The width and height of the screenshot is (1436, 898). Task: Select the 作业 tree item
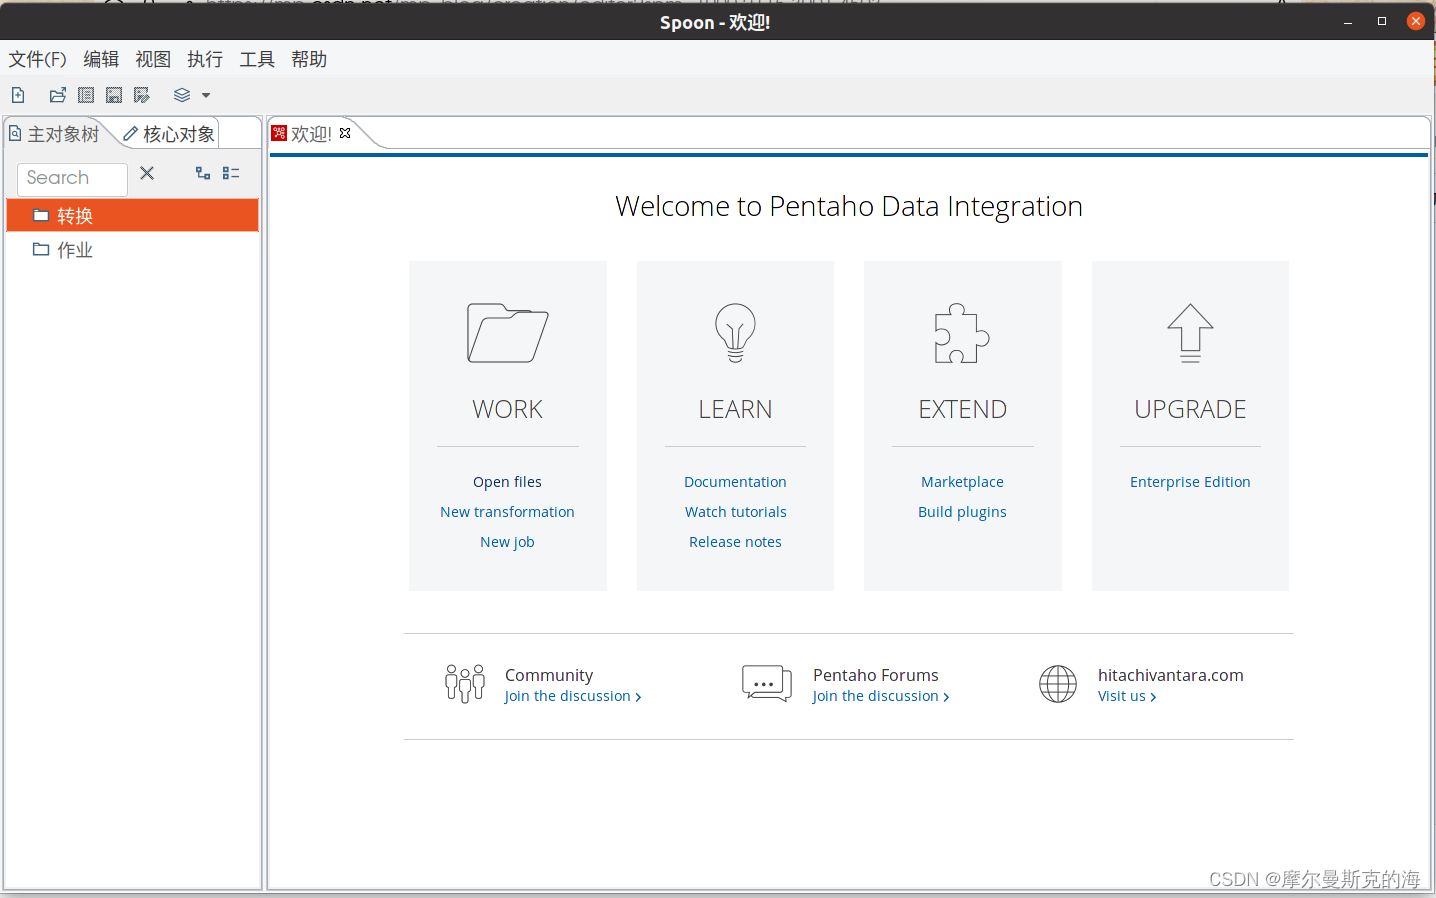(x=132, y=250)
